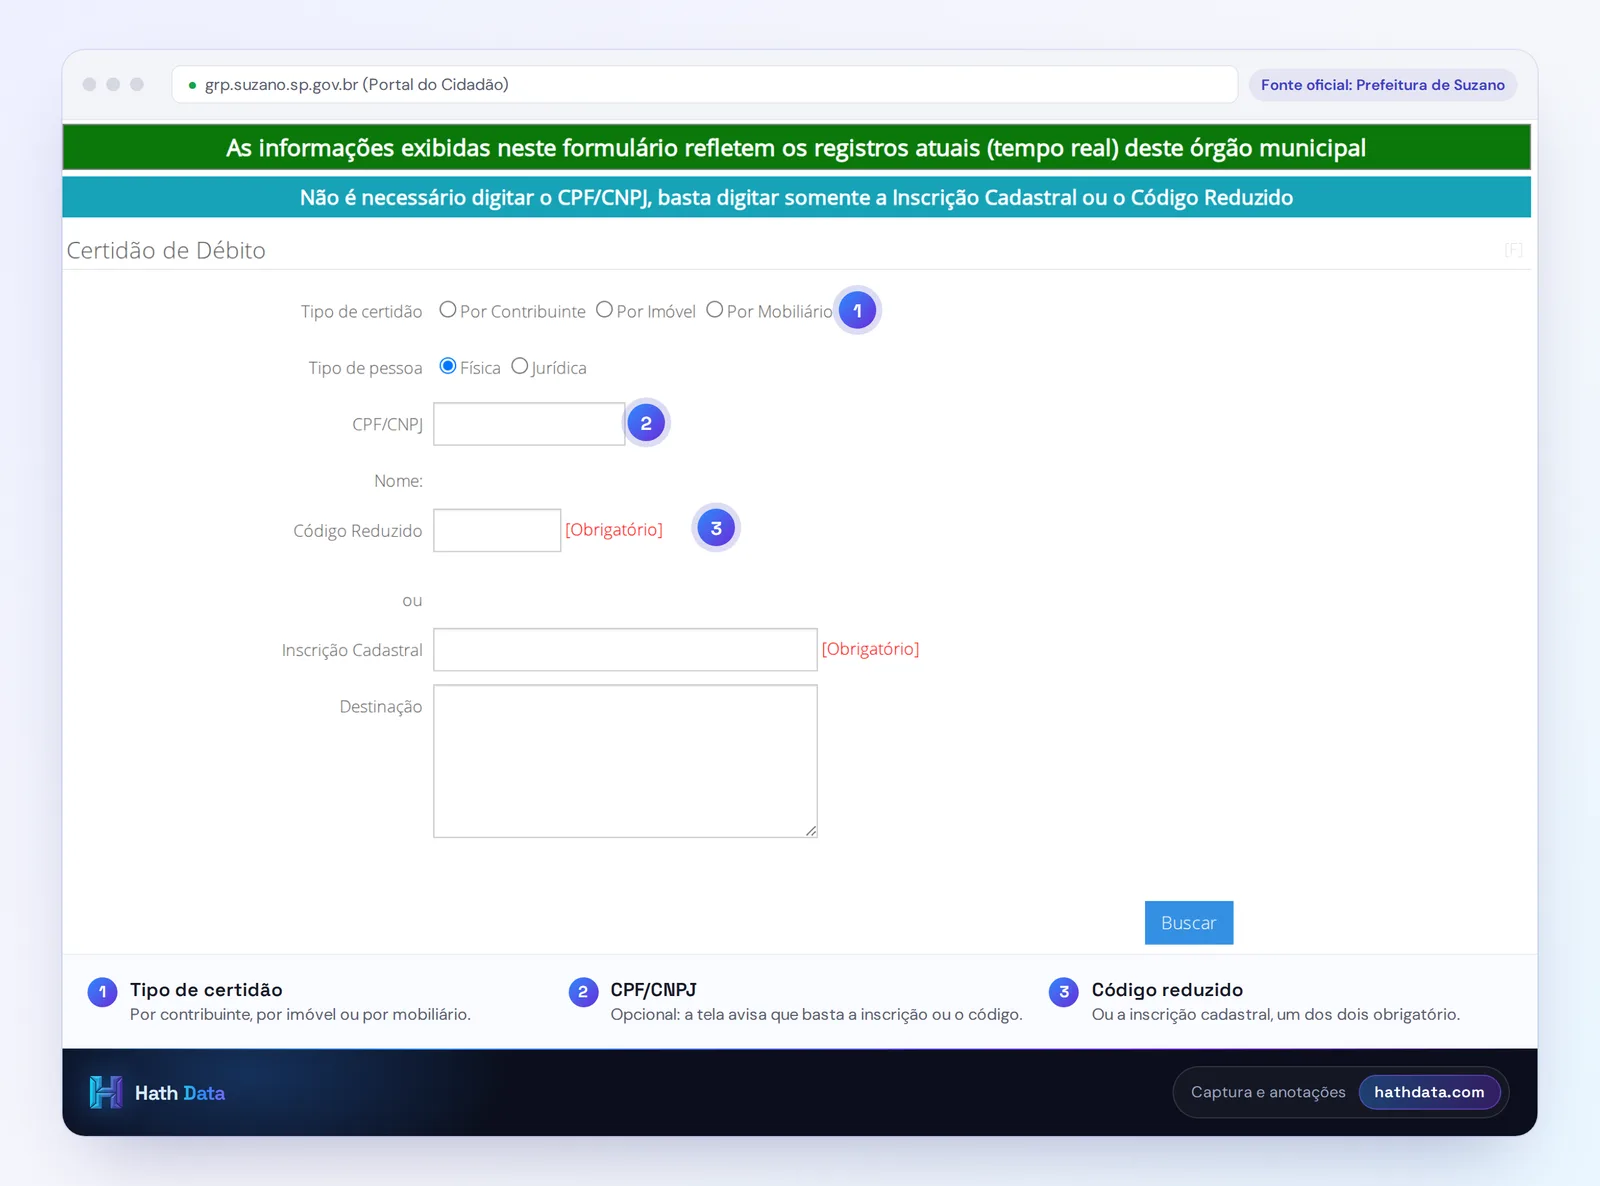Screen dimensions: 1600x1186
Task: Click the teal CPF/CNPJ notice banner
Action: tap(796, 197)
